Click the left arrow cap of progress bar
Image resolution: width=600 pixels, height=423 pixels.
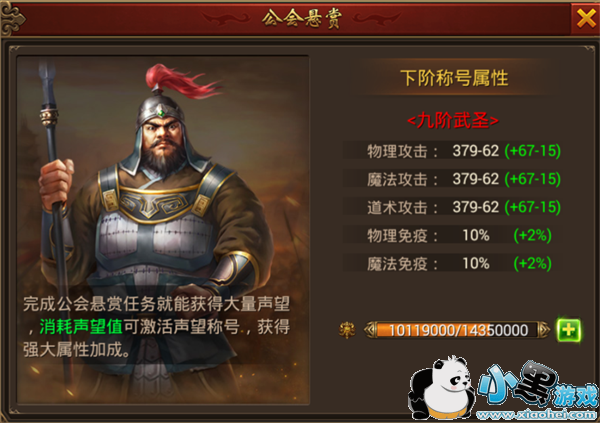(x=370, y=330)
